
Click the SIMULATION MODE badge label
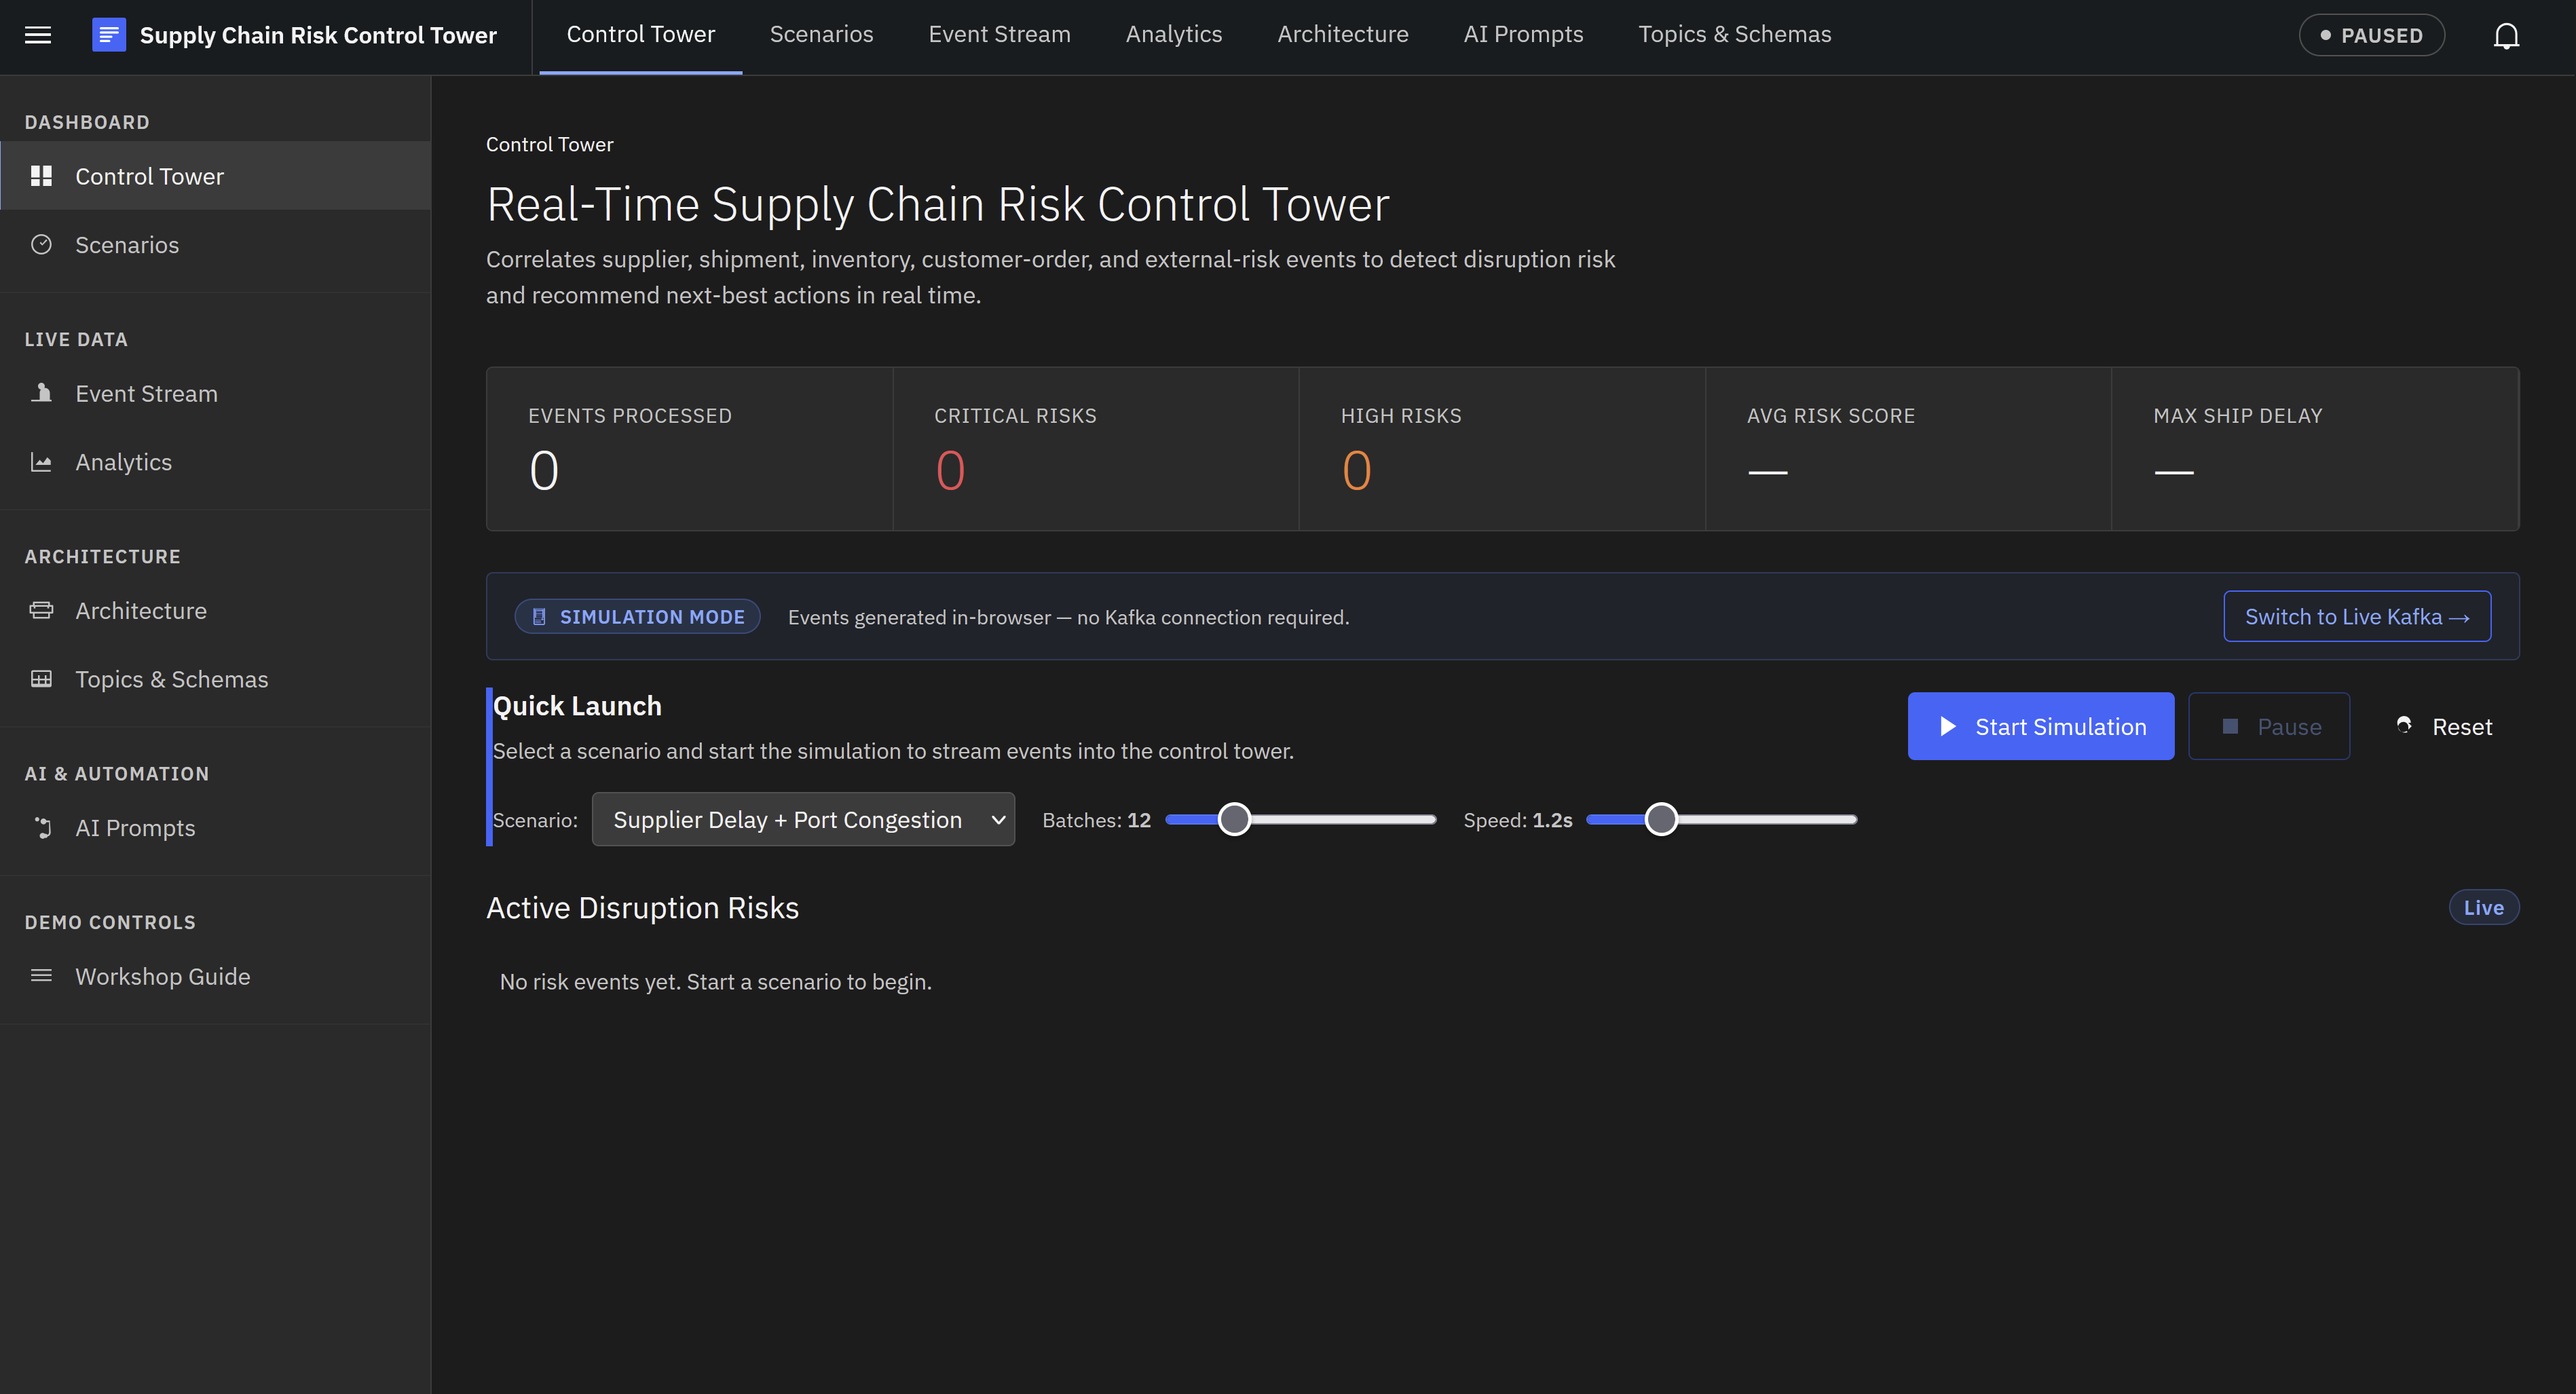(652, 617)
